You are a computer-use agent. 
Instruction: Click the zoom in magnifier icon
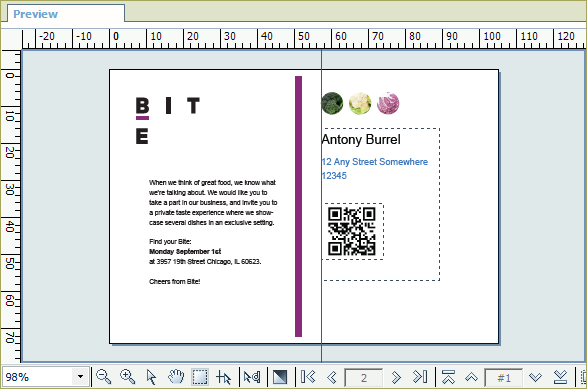point(127,376)
